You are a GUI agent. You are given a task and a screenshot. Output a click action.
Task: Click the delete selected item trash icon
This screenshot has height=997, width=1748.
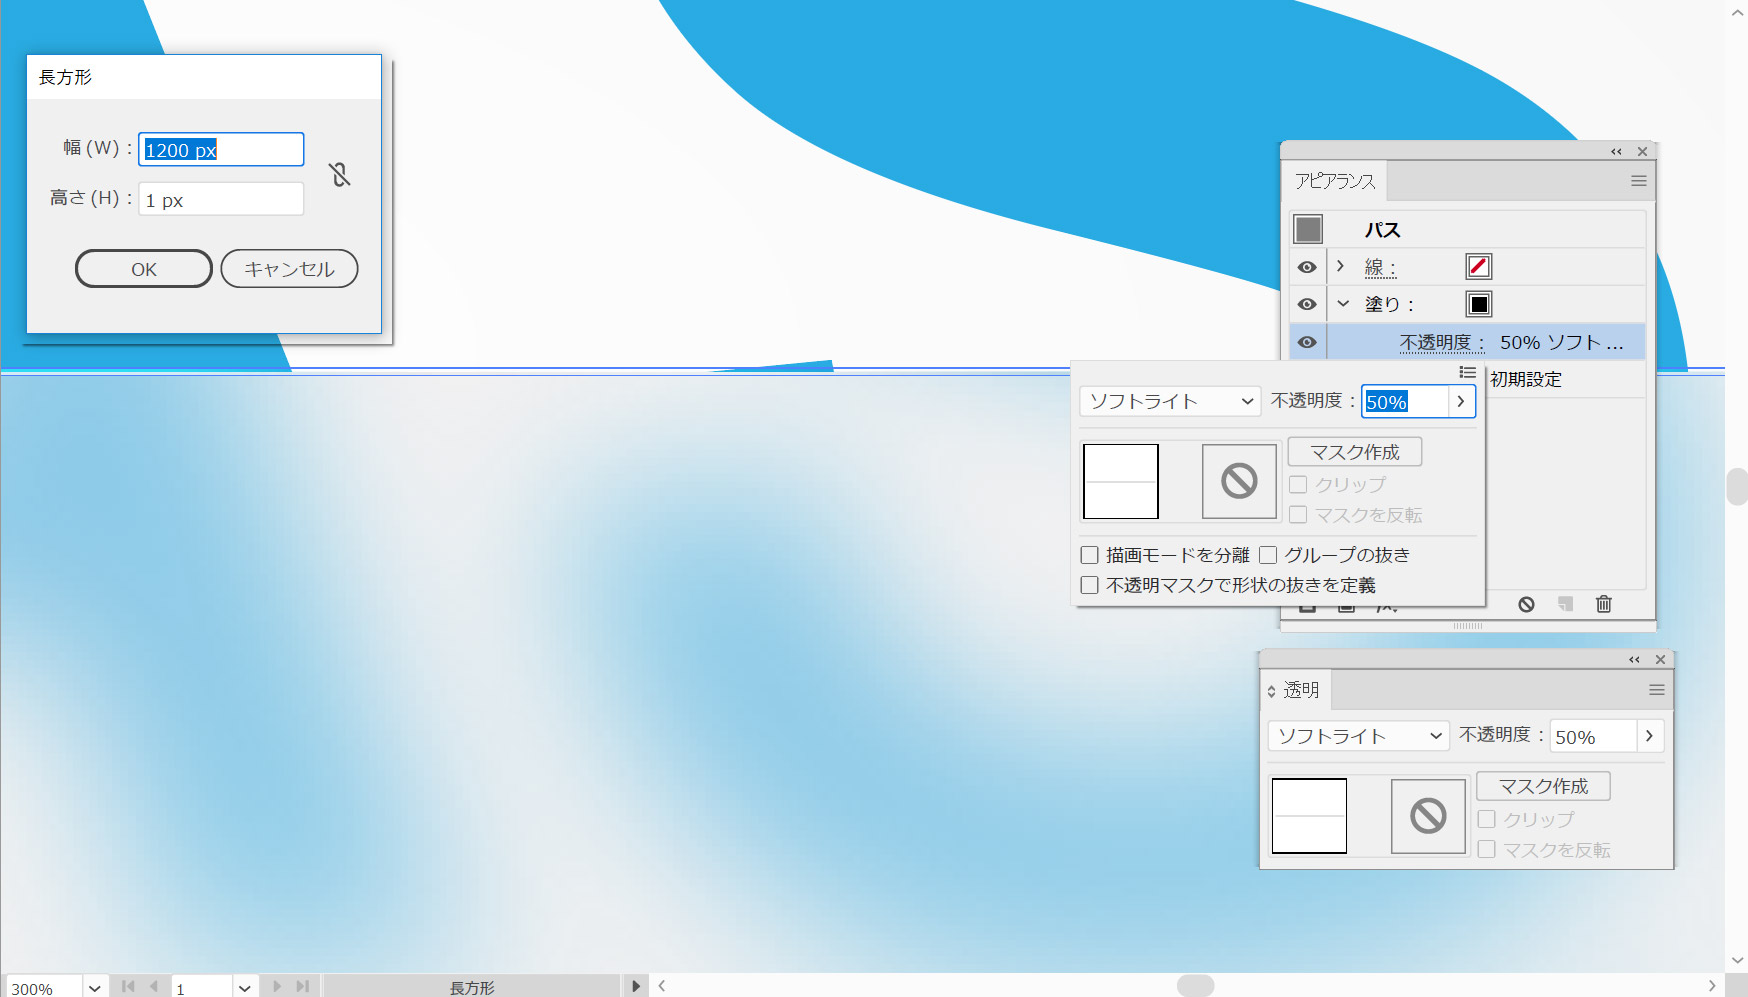[1604, 604]
